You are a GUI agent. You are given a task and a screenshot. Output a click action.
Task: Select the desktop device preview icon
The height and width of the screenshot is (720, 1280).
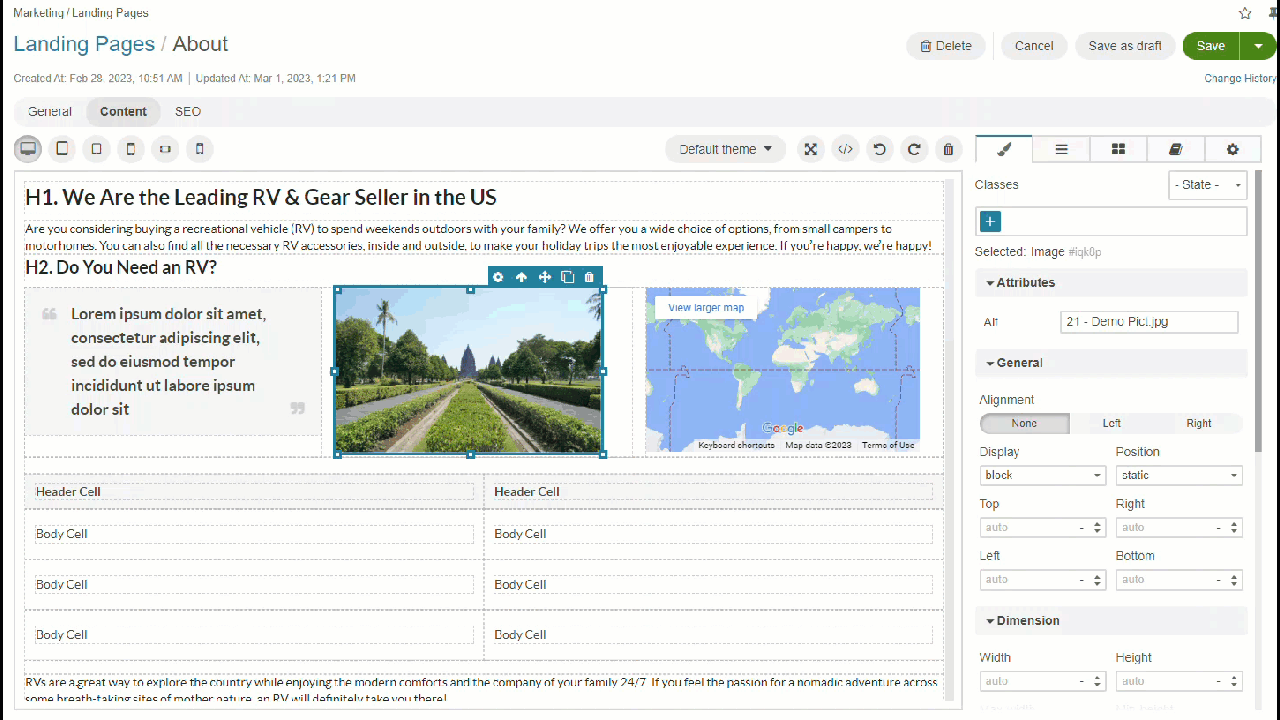coord(28,149)
